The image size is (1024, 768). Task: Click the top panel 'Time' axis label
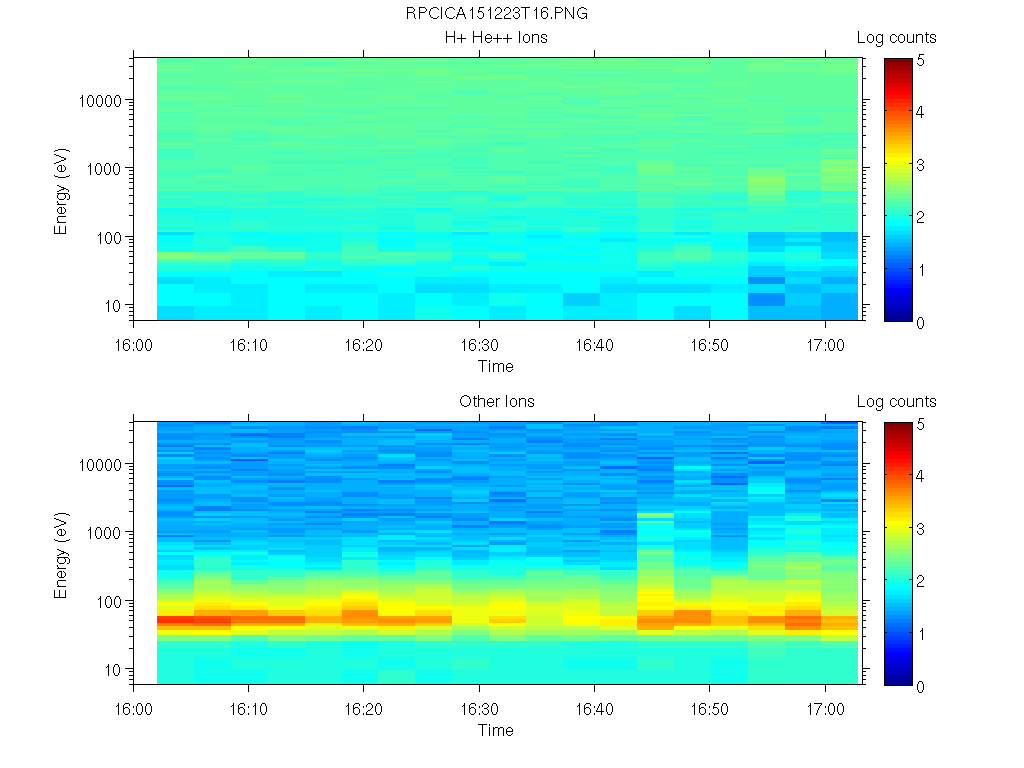(x=496, y=366)
